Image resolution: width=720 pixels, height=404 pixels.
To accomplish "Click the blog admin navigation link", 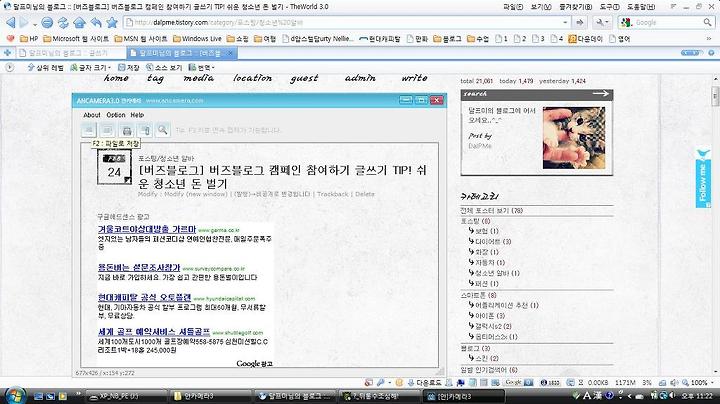I will 360,78.
